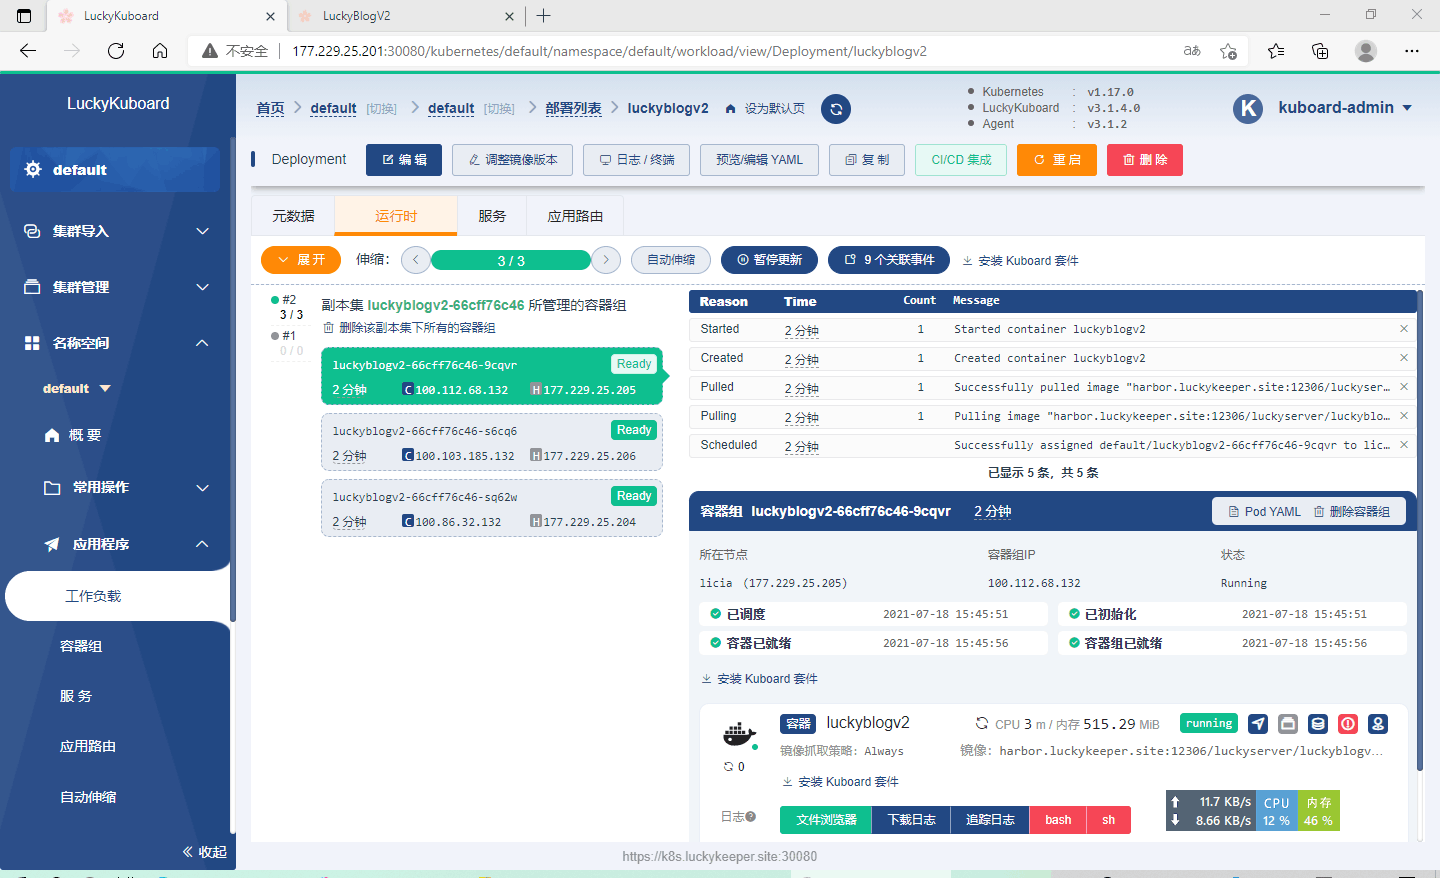Screen dimensions: 1440x878
Task: Expand the 集群管理 sidebar menu
Action: (x=118, y=287)
